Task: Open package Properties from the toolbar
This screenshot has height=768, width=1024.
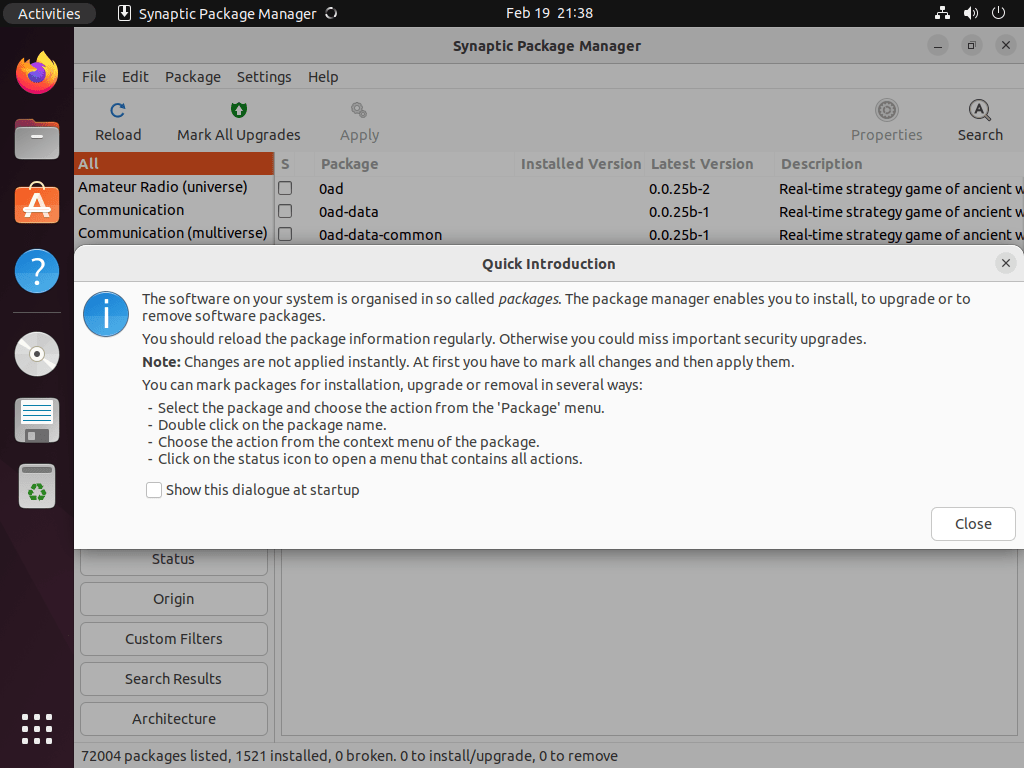Action: click(886, 120)
